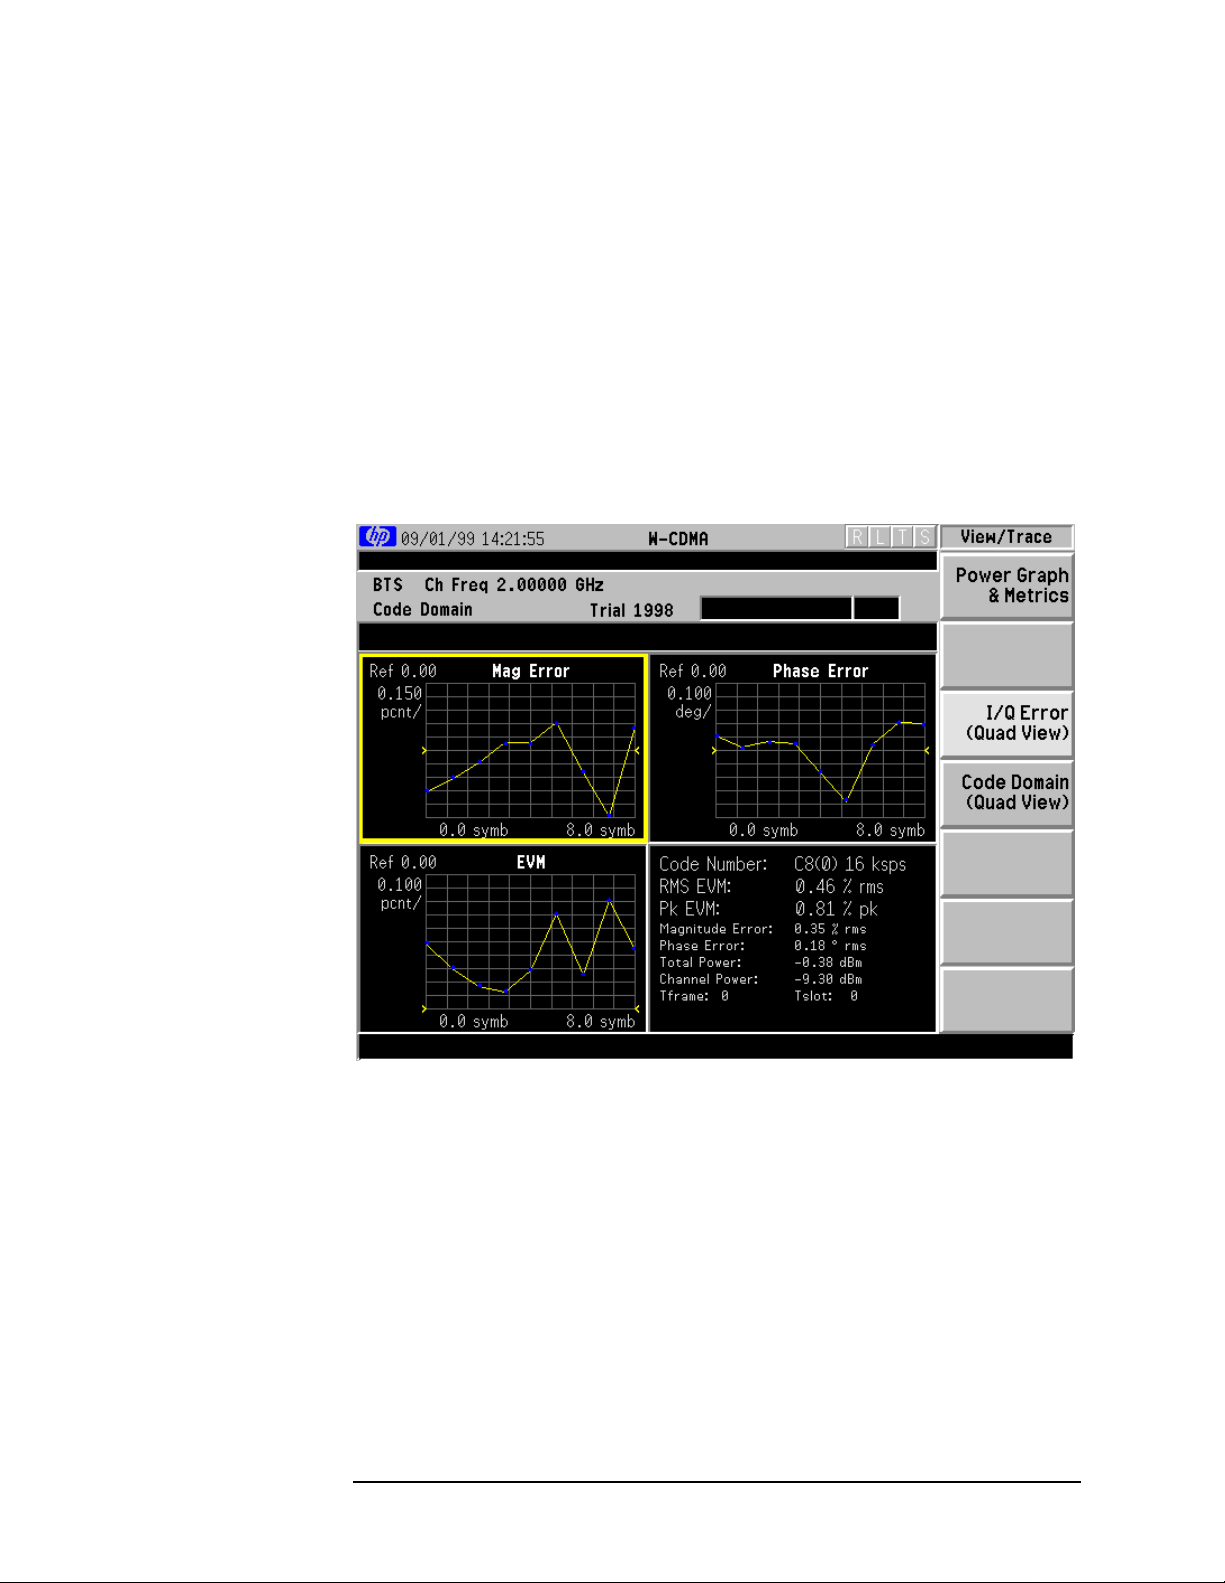Screen dimensions: 1225x1583
Task: Switch to Code Domain (Quad View) softkey
Action: (1007, 792)
